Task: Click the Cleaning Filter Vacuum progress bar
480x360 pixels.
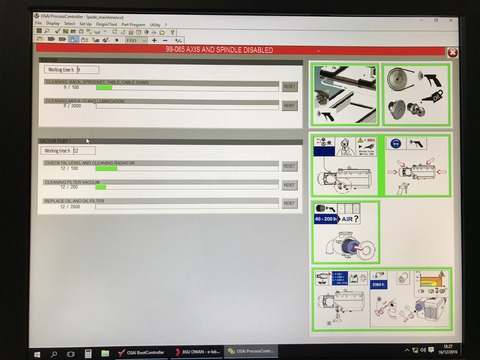Action: 187,187
